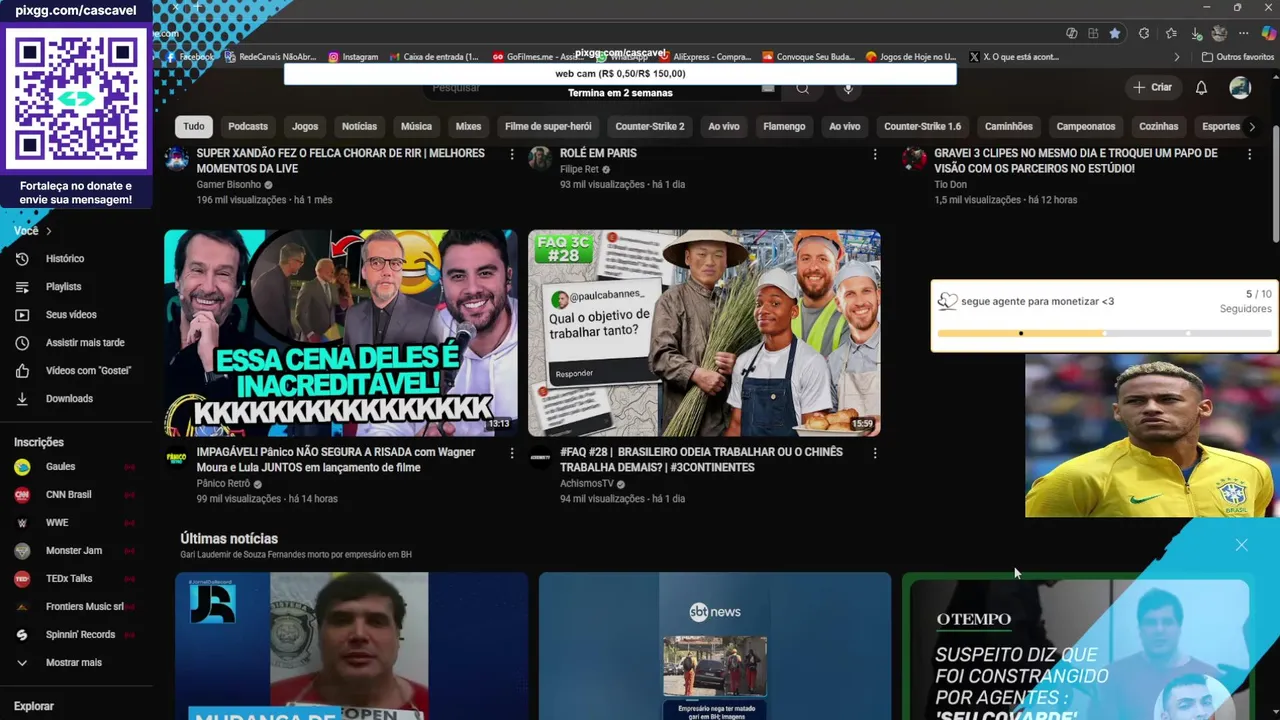Open the browser downloads icon

coord(1197,33)
